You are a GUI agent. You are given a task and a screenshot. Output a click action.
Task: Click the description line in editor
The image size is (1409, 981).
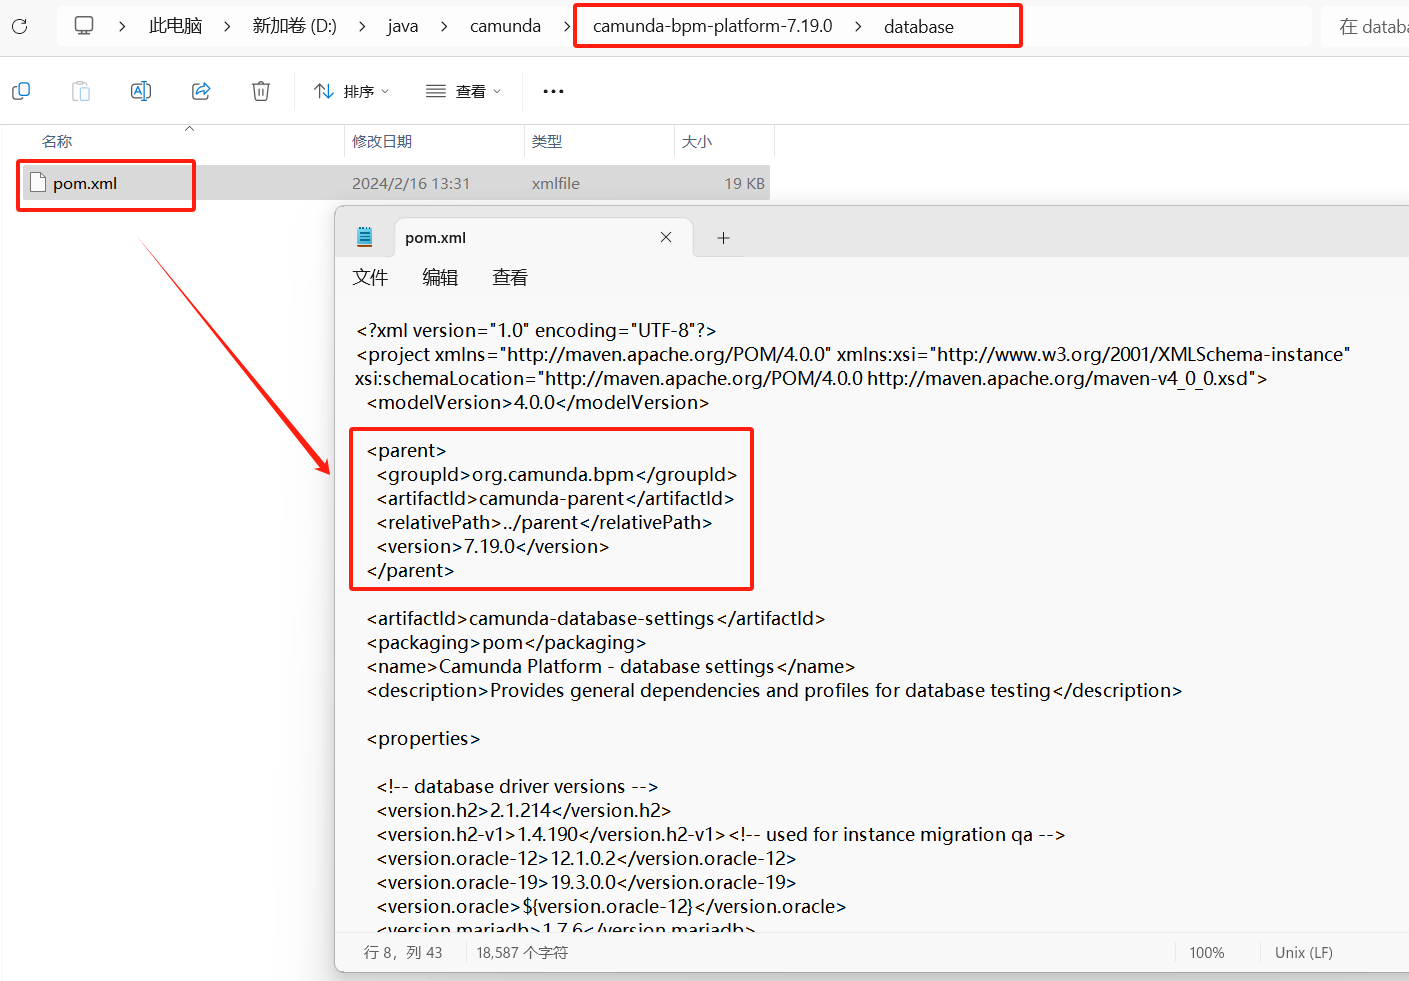(x=774, y=690)
